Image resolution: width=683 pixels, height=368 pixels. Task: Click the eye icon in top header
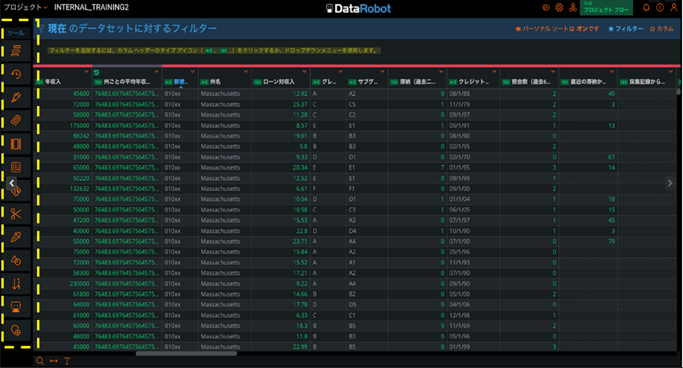[546, 7]
